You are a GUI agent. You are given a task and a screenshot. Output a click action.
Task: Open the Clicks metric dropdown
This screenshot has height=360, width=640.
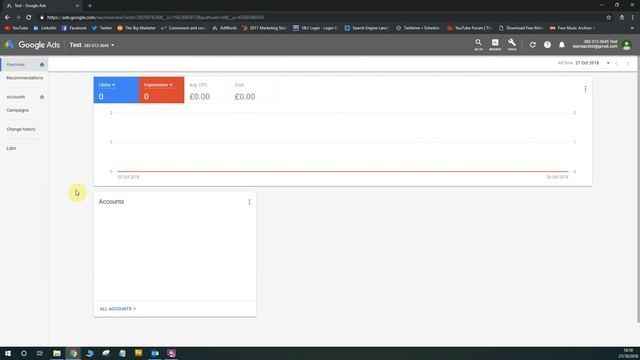(x=107, y=85)
